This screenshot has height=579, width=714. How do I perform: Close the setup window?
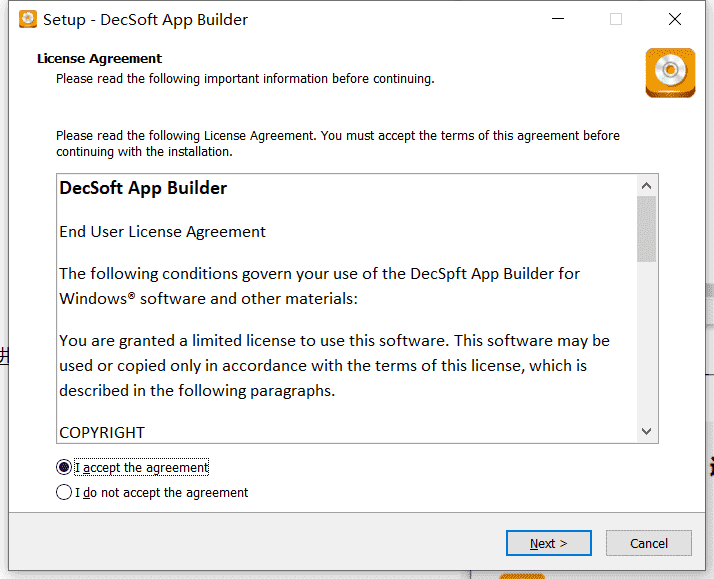coord(675,19)
